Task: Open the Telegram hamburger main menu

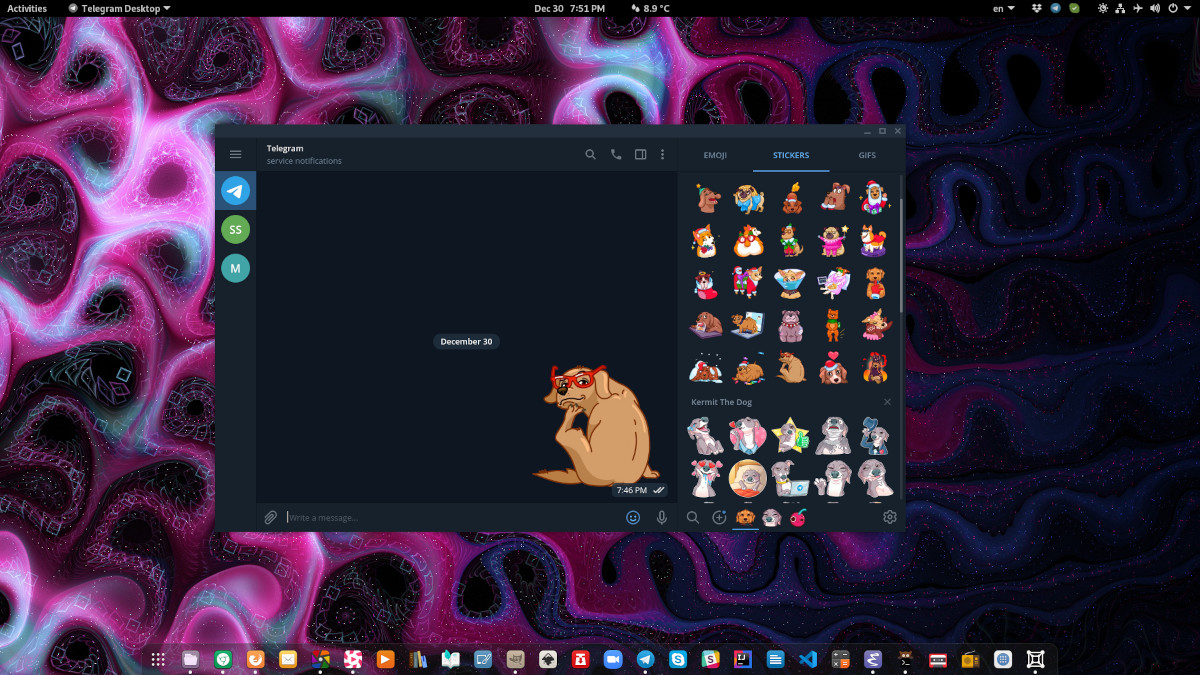Action: 236,154
